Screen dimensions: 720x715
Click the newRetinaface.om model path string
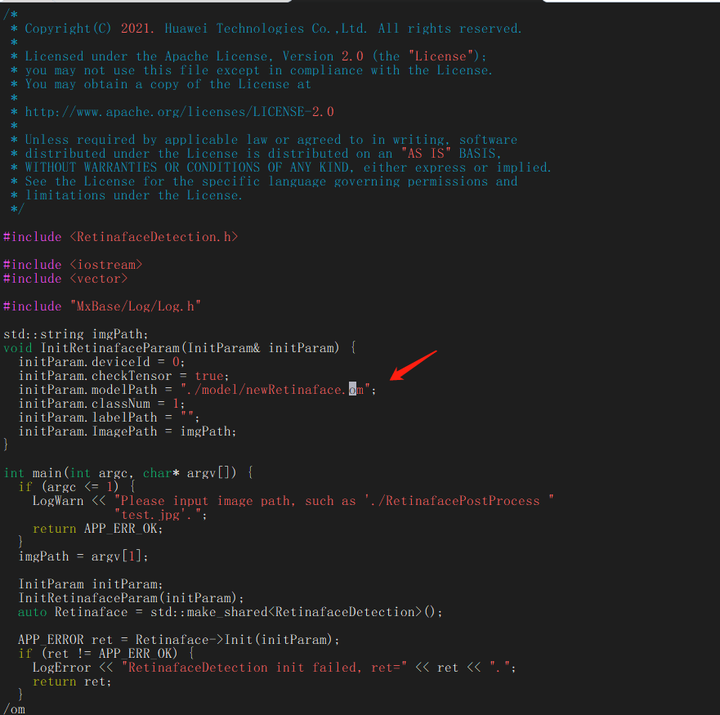click(276, 390)
